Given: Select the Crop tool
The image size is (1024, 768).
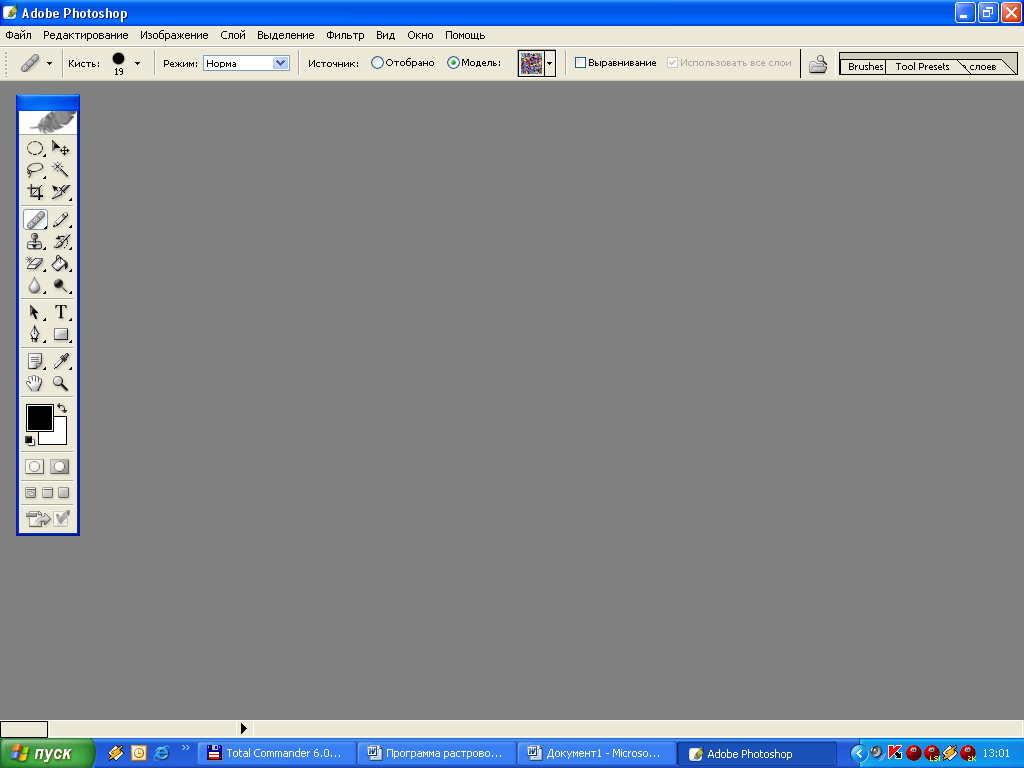Looking at the screenshot, I should tap(35, 192).
